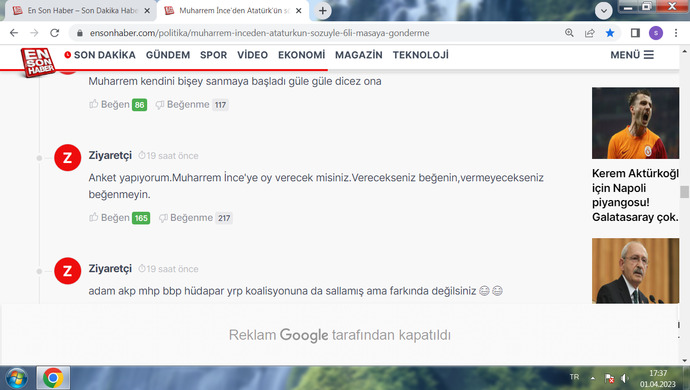Close the En Son Haber first tab

(x=147, y=11)
